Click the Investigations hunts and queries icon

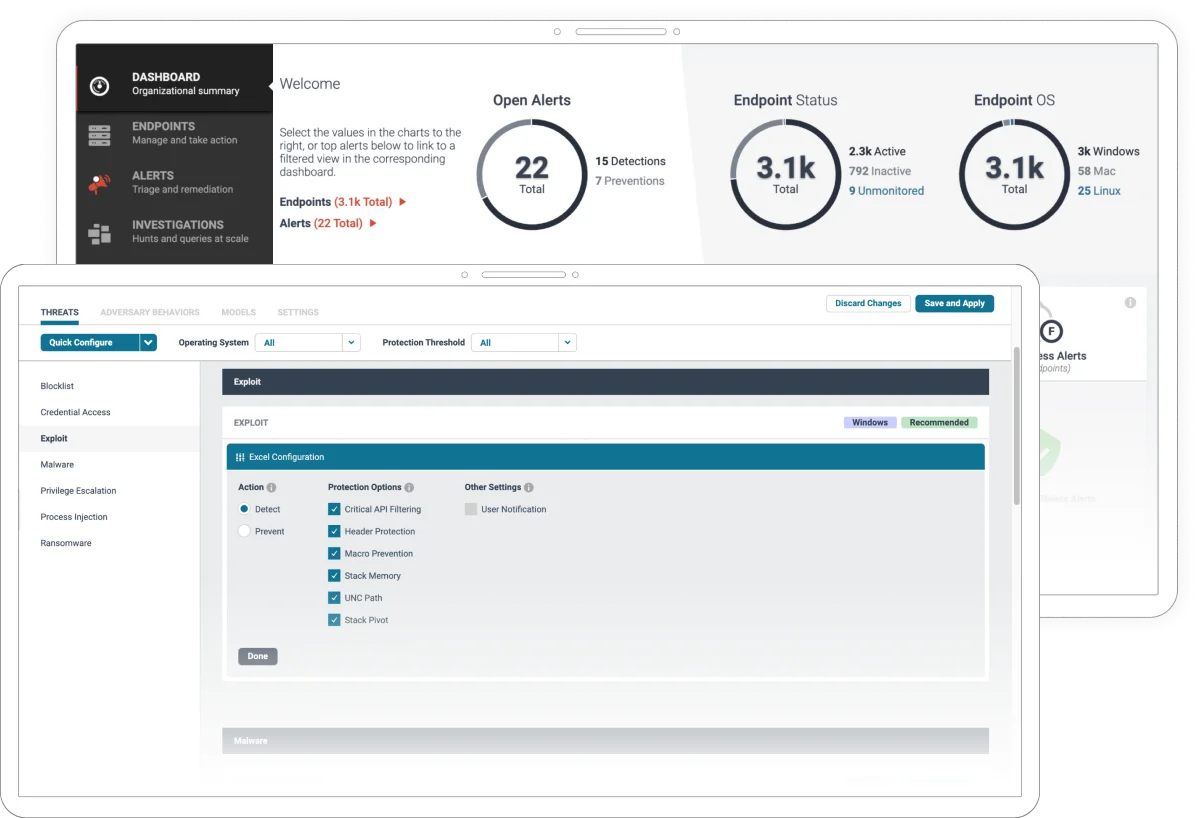point(97,230)
